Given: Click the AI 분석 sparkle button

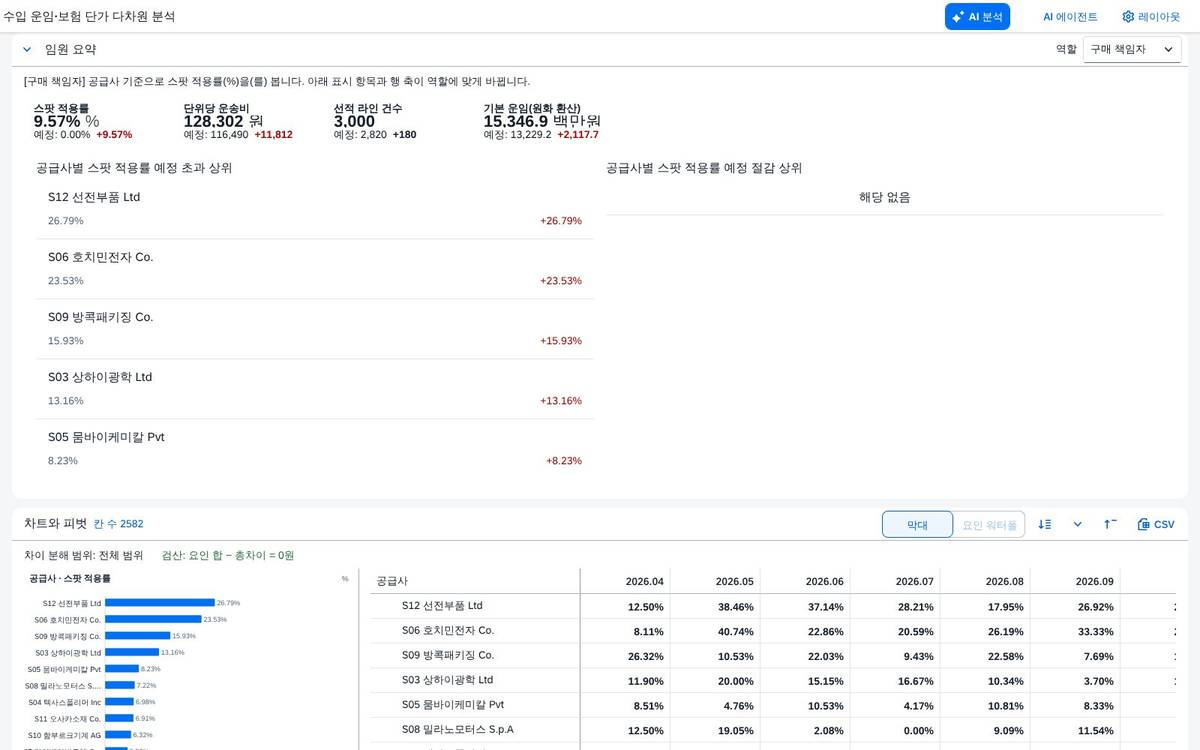Looking at the screenshot, I should 977,17.
